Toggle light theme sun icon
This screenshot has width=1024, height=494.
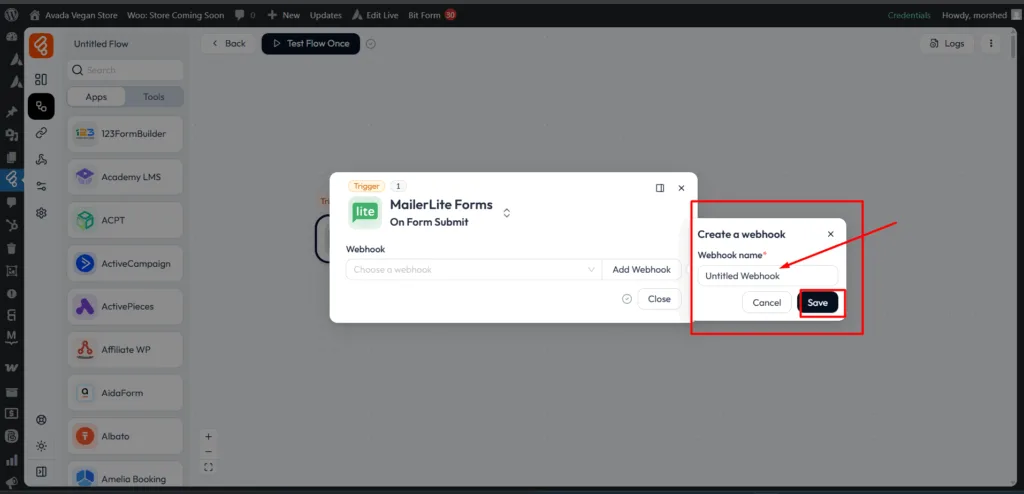coord(41,446)
